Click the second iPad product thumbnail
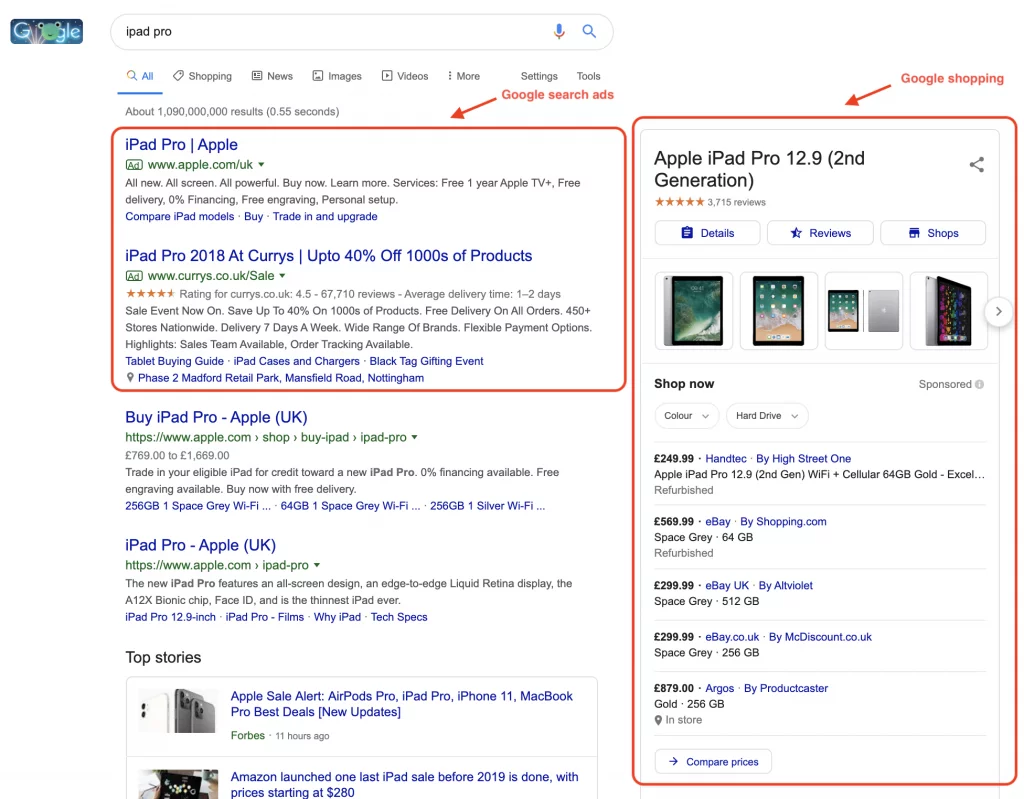Viewport: 1024px width, 799px height. click(778, 310)
